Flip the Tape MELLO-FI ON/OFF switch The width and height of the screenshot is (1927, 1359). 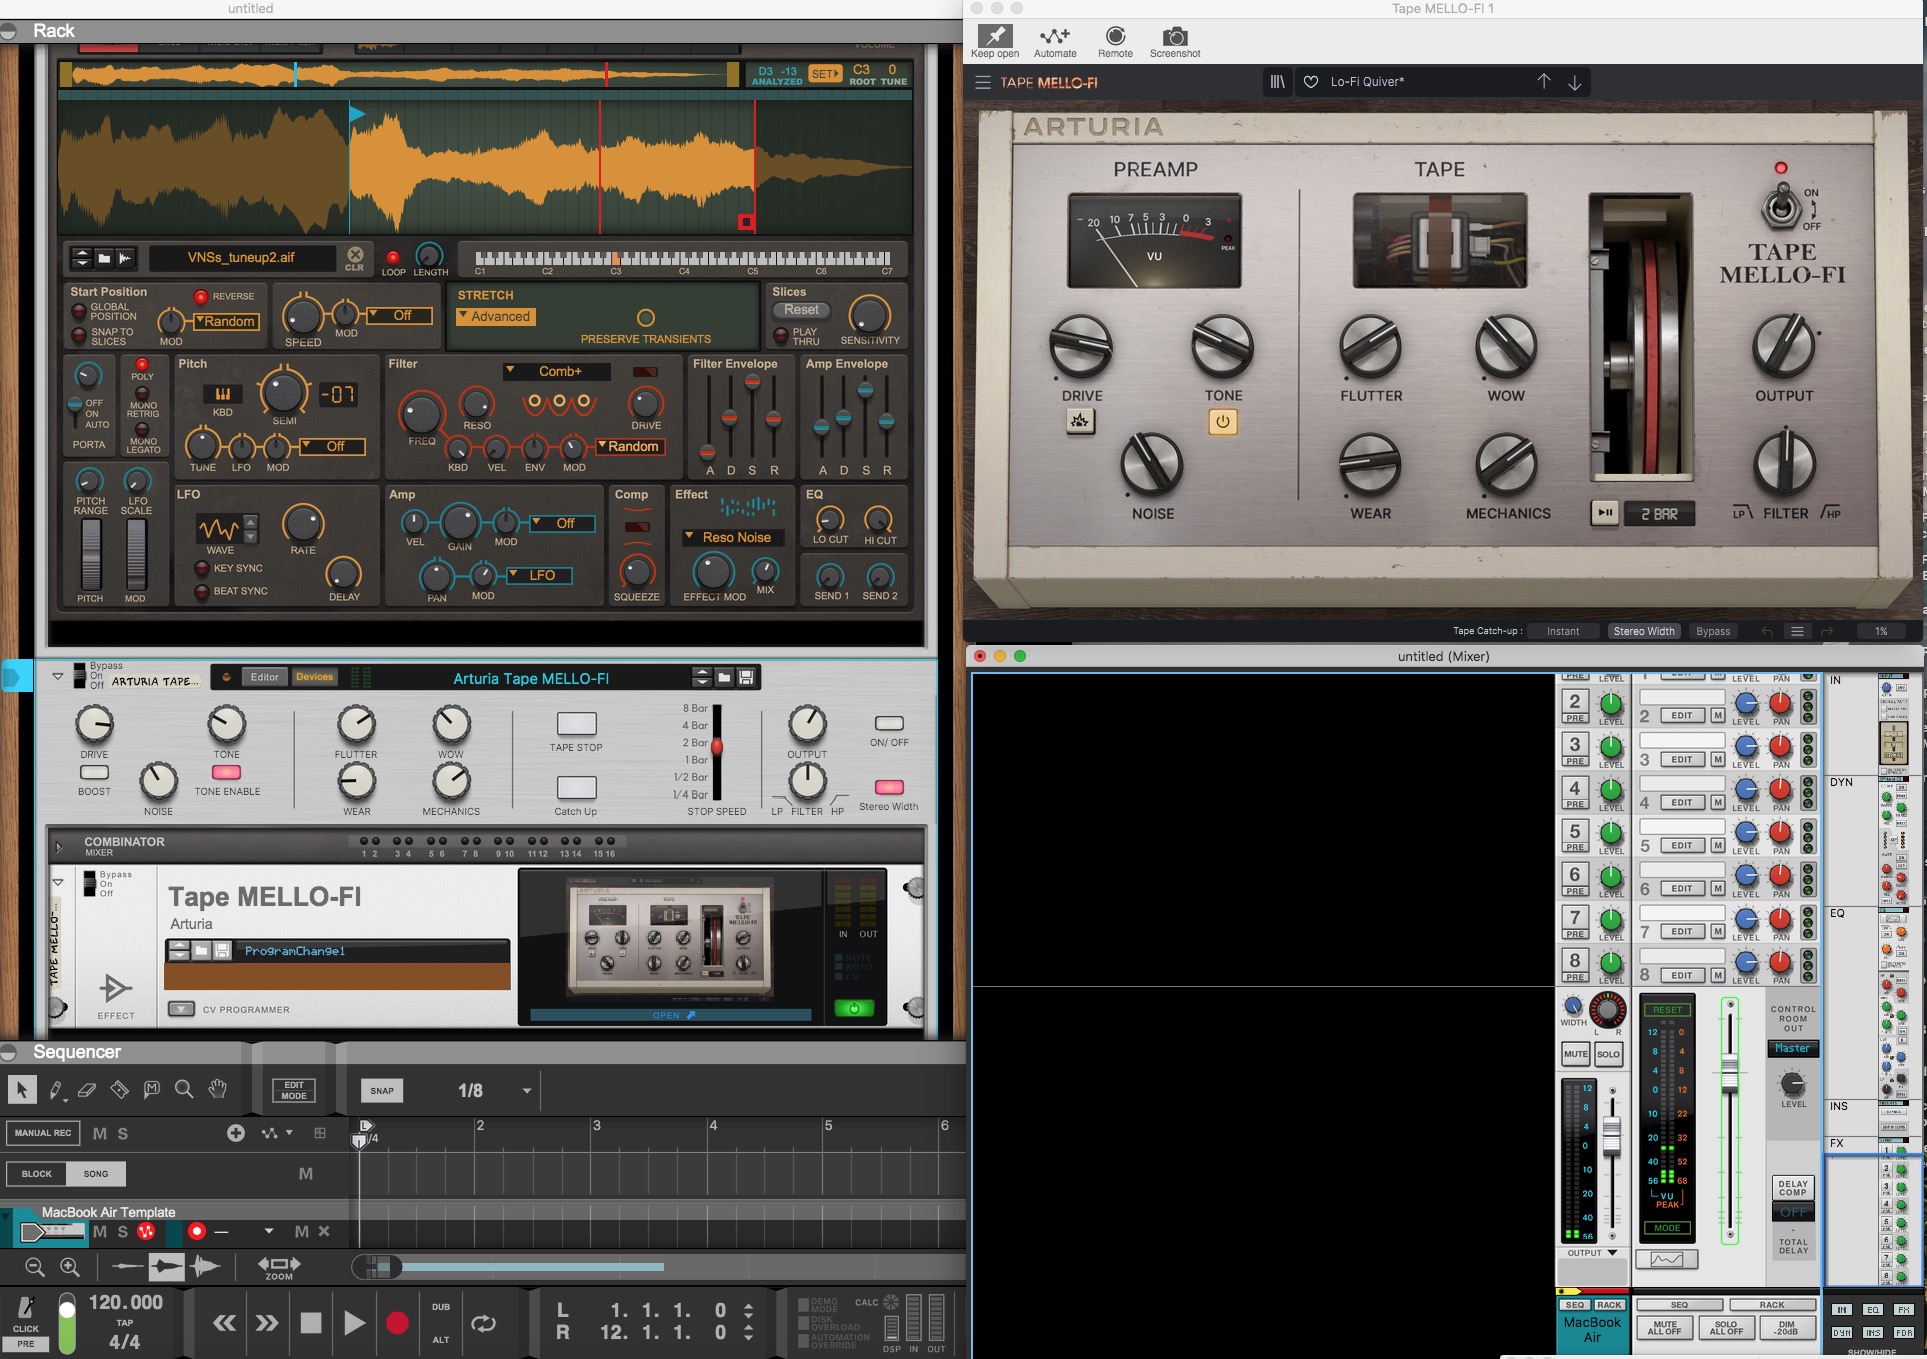(1781, 209)
